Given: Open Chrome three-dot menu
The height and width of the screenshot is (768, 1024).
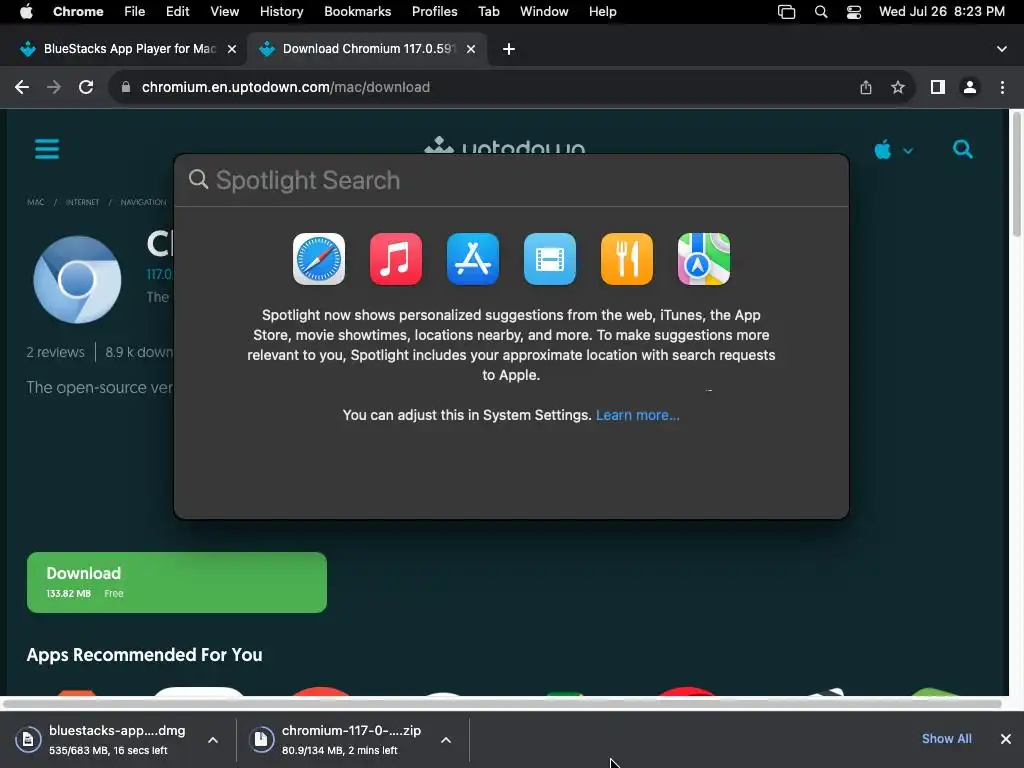Looking at the screenshot, I should (x=1002, y=87).
